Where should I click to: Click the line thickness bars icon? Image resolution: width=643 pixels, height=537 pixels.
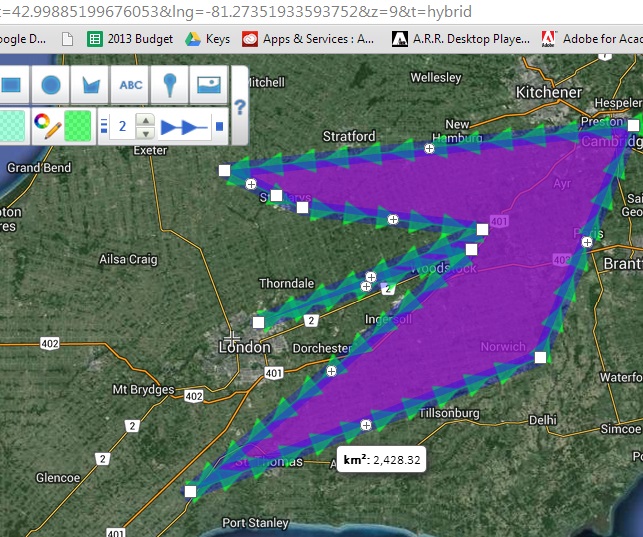104,127
